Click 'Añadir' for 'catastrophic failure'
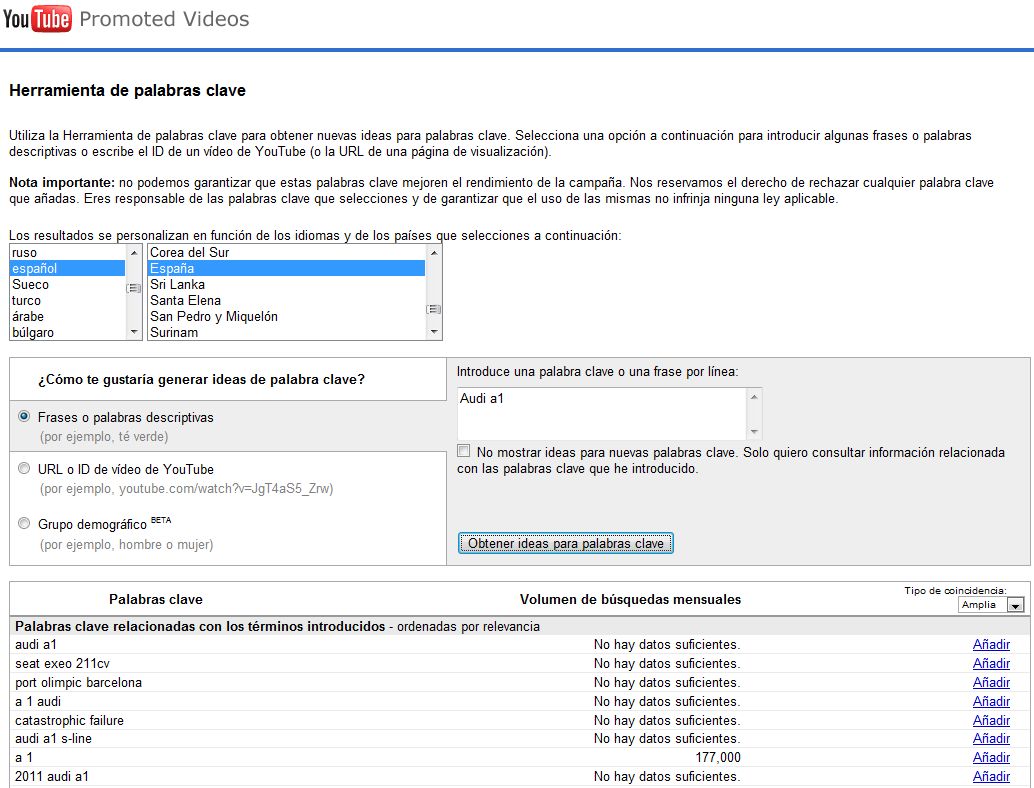The height and width of the screenshot is (788, 1034). coord(991,721)
